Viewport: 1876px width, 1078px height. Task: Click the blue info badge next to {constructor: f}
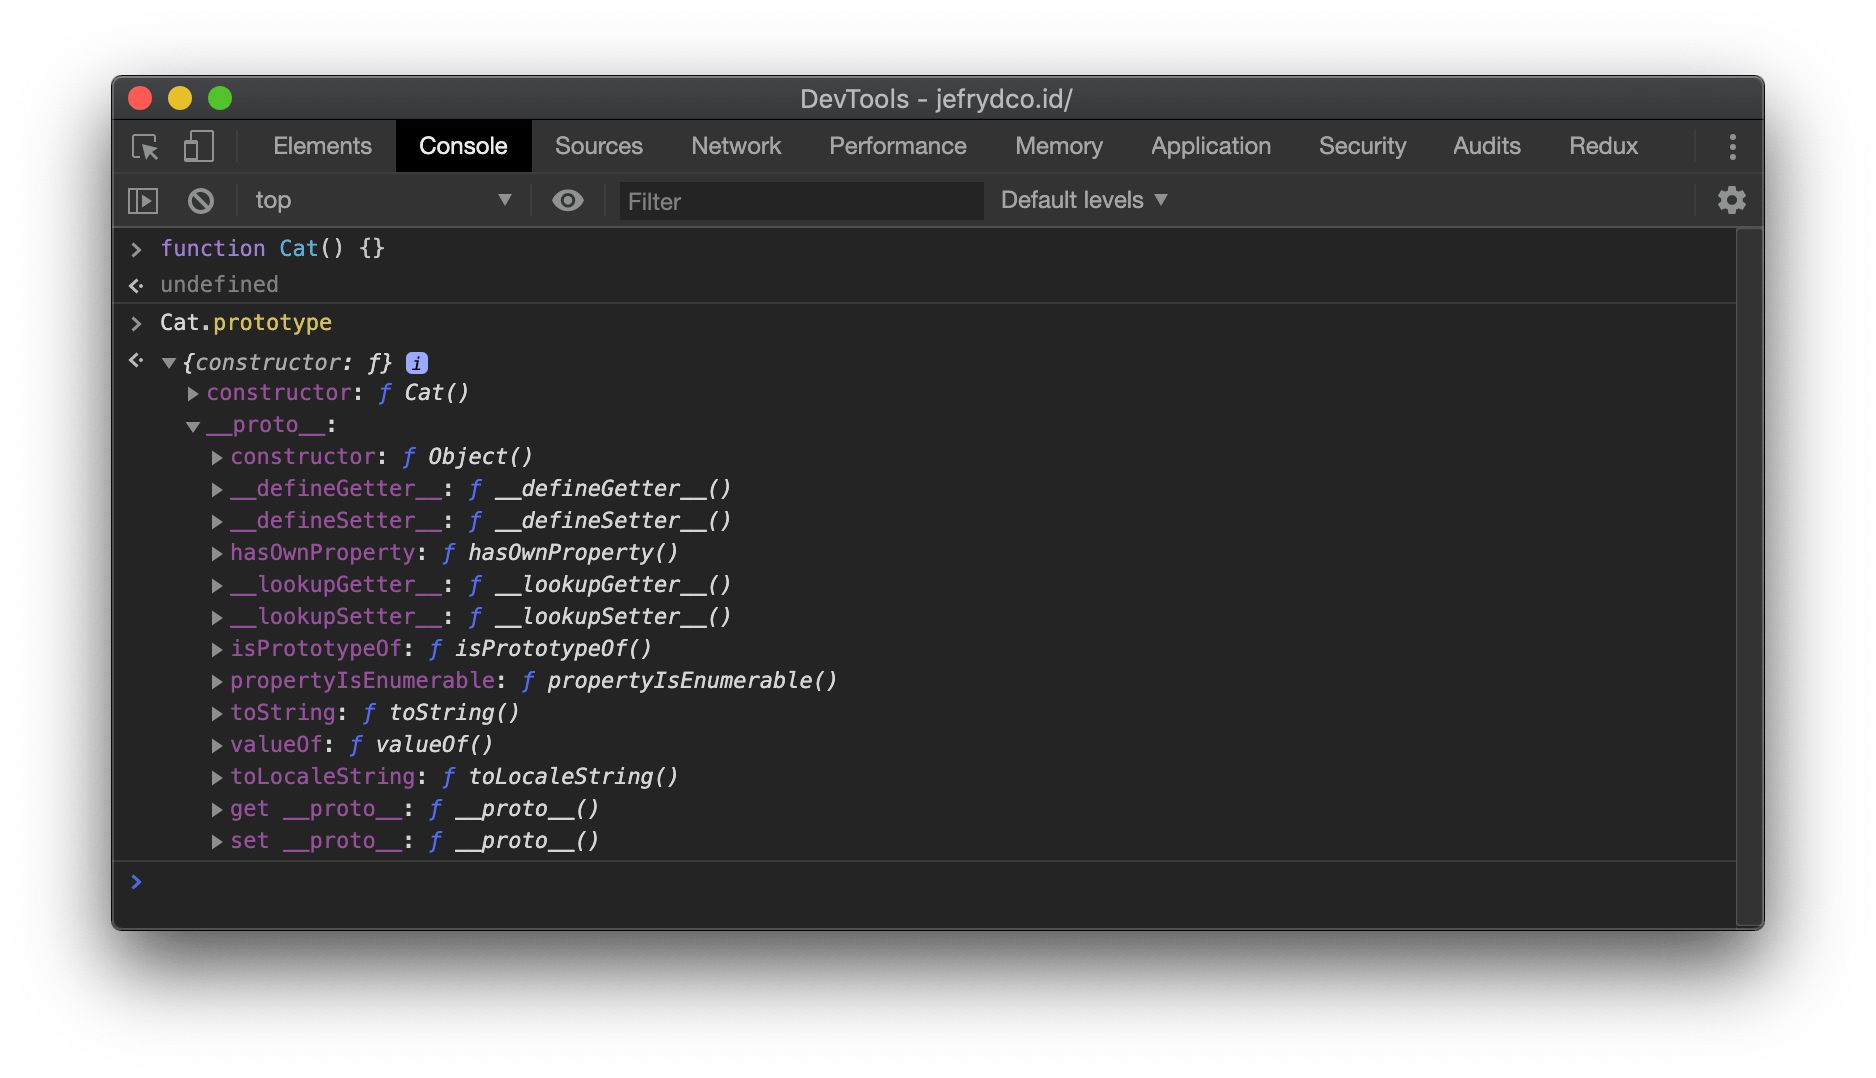[x=417, y=363]
